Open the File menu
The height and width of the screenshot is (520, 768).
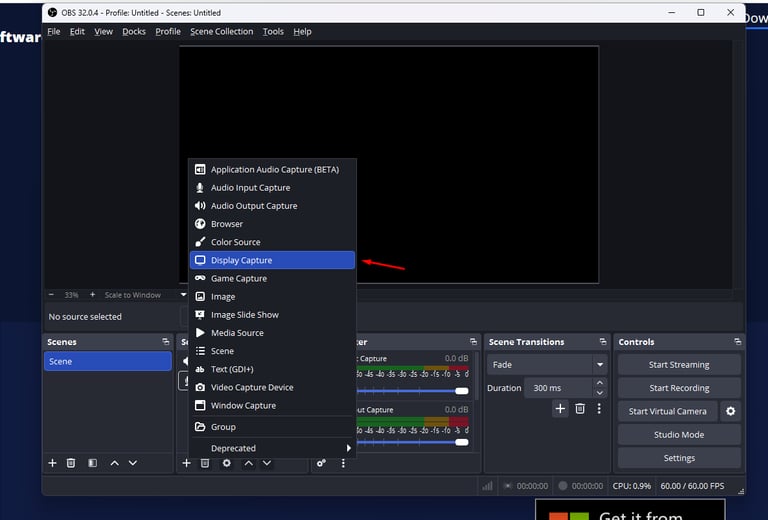[x=54, y=31]
